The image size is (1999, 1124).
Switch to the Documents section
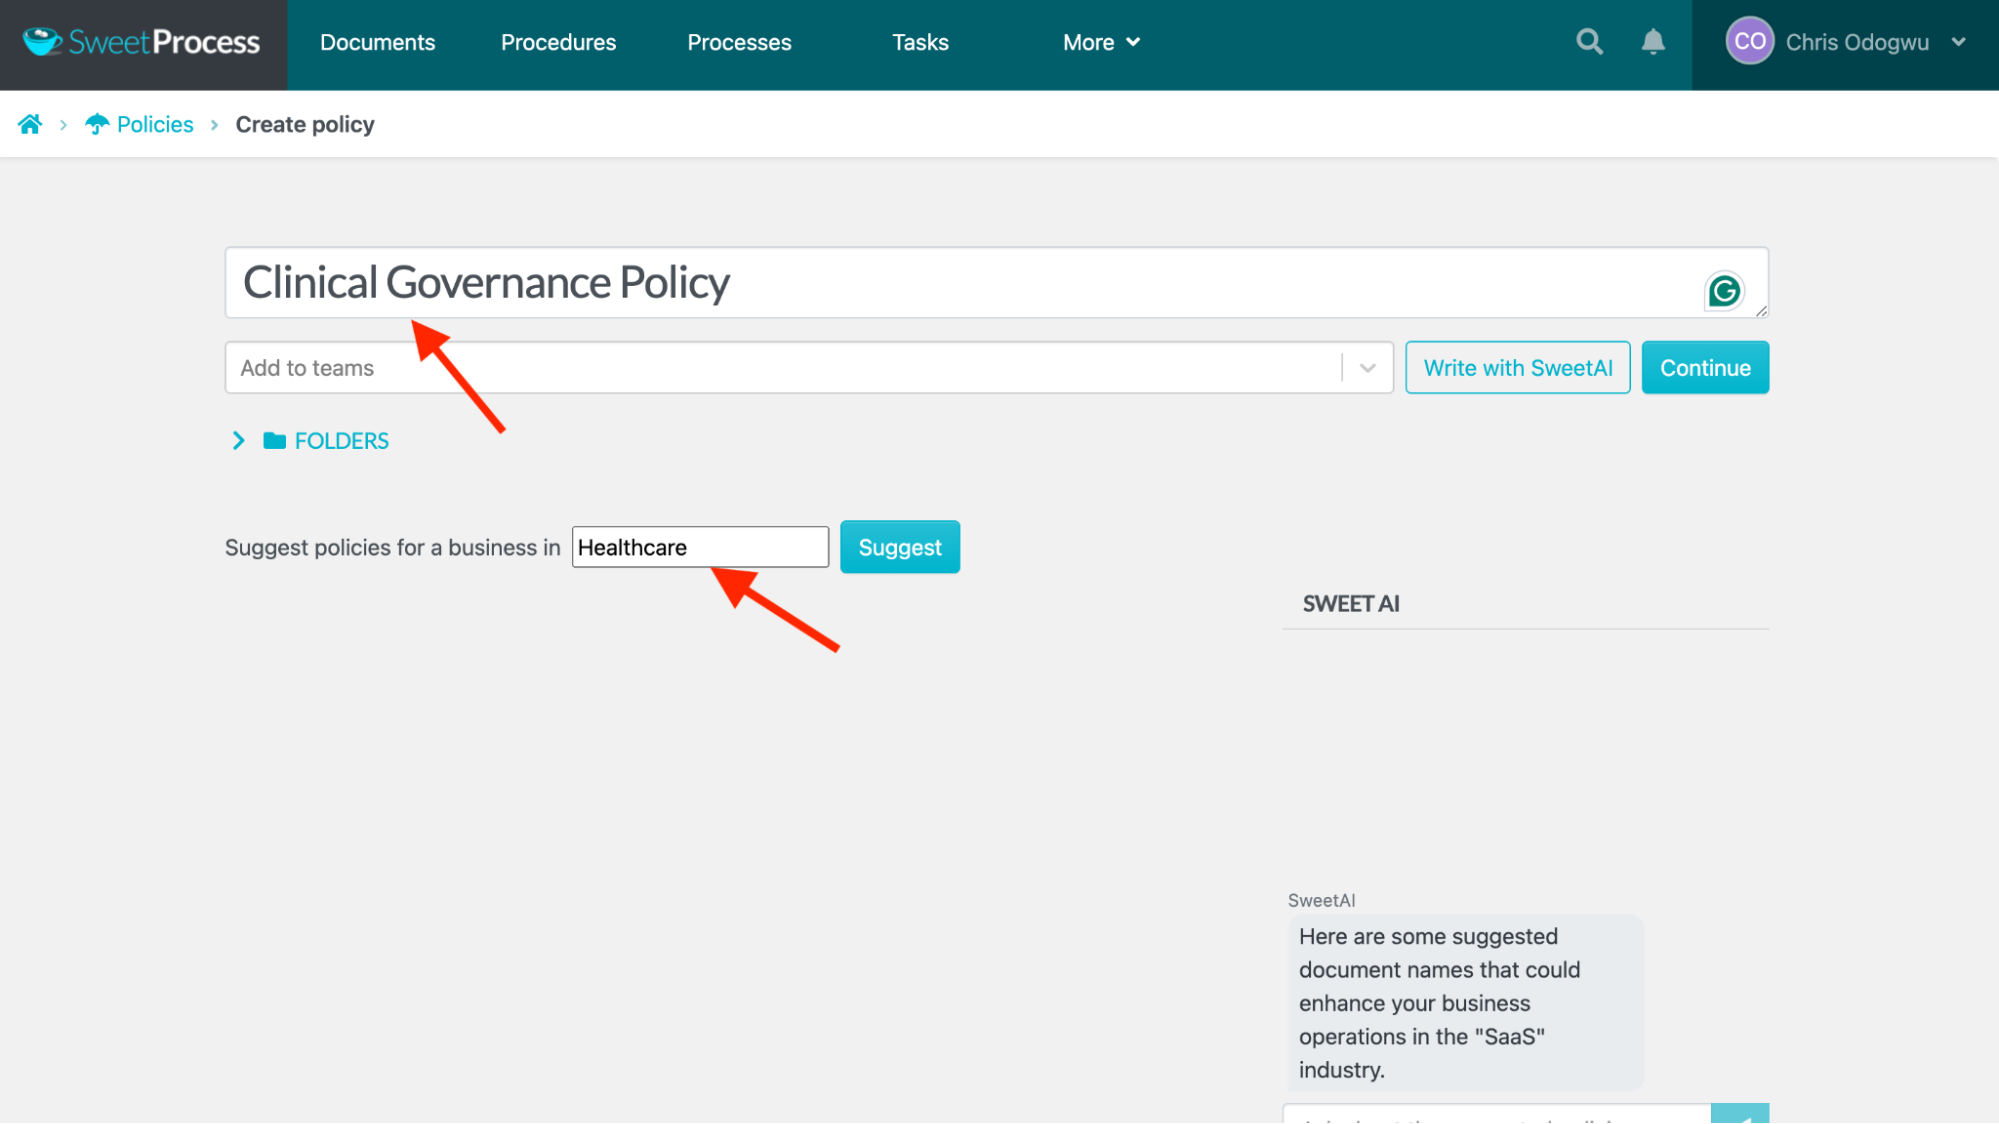coord(377,42)
